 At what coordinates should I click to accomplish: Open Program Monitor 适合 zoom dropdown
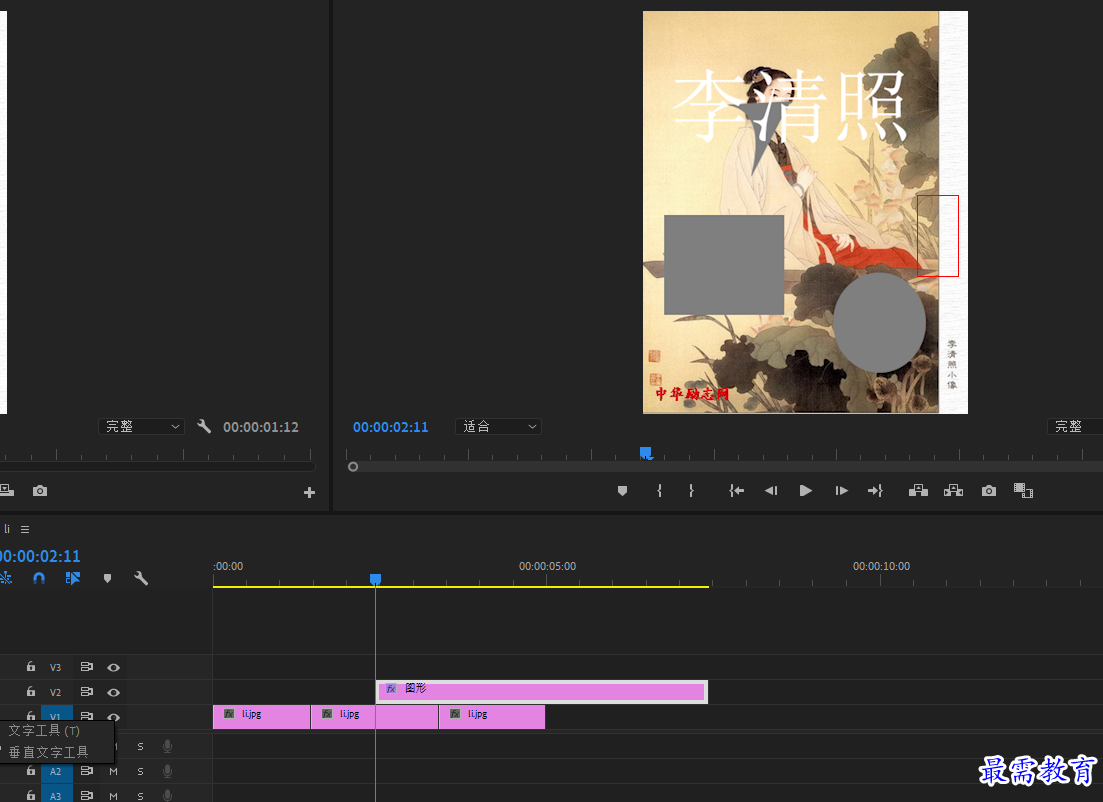coord(499,426)
